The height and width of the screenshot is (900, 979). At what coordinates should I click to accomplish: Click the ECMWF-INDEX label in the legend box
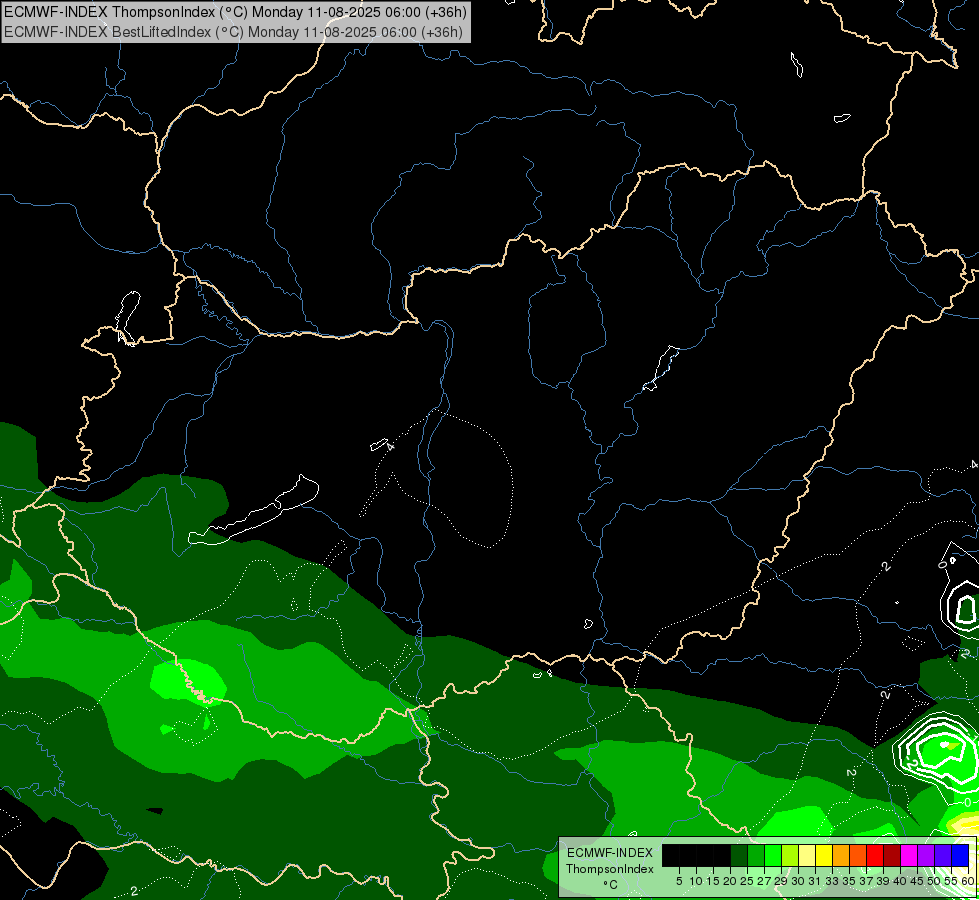pos(610,853)
